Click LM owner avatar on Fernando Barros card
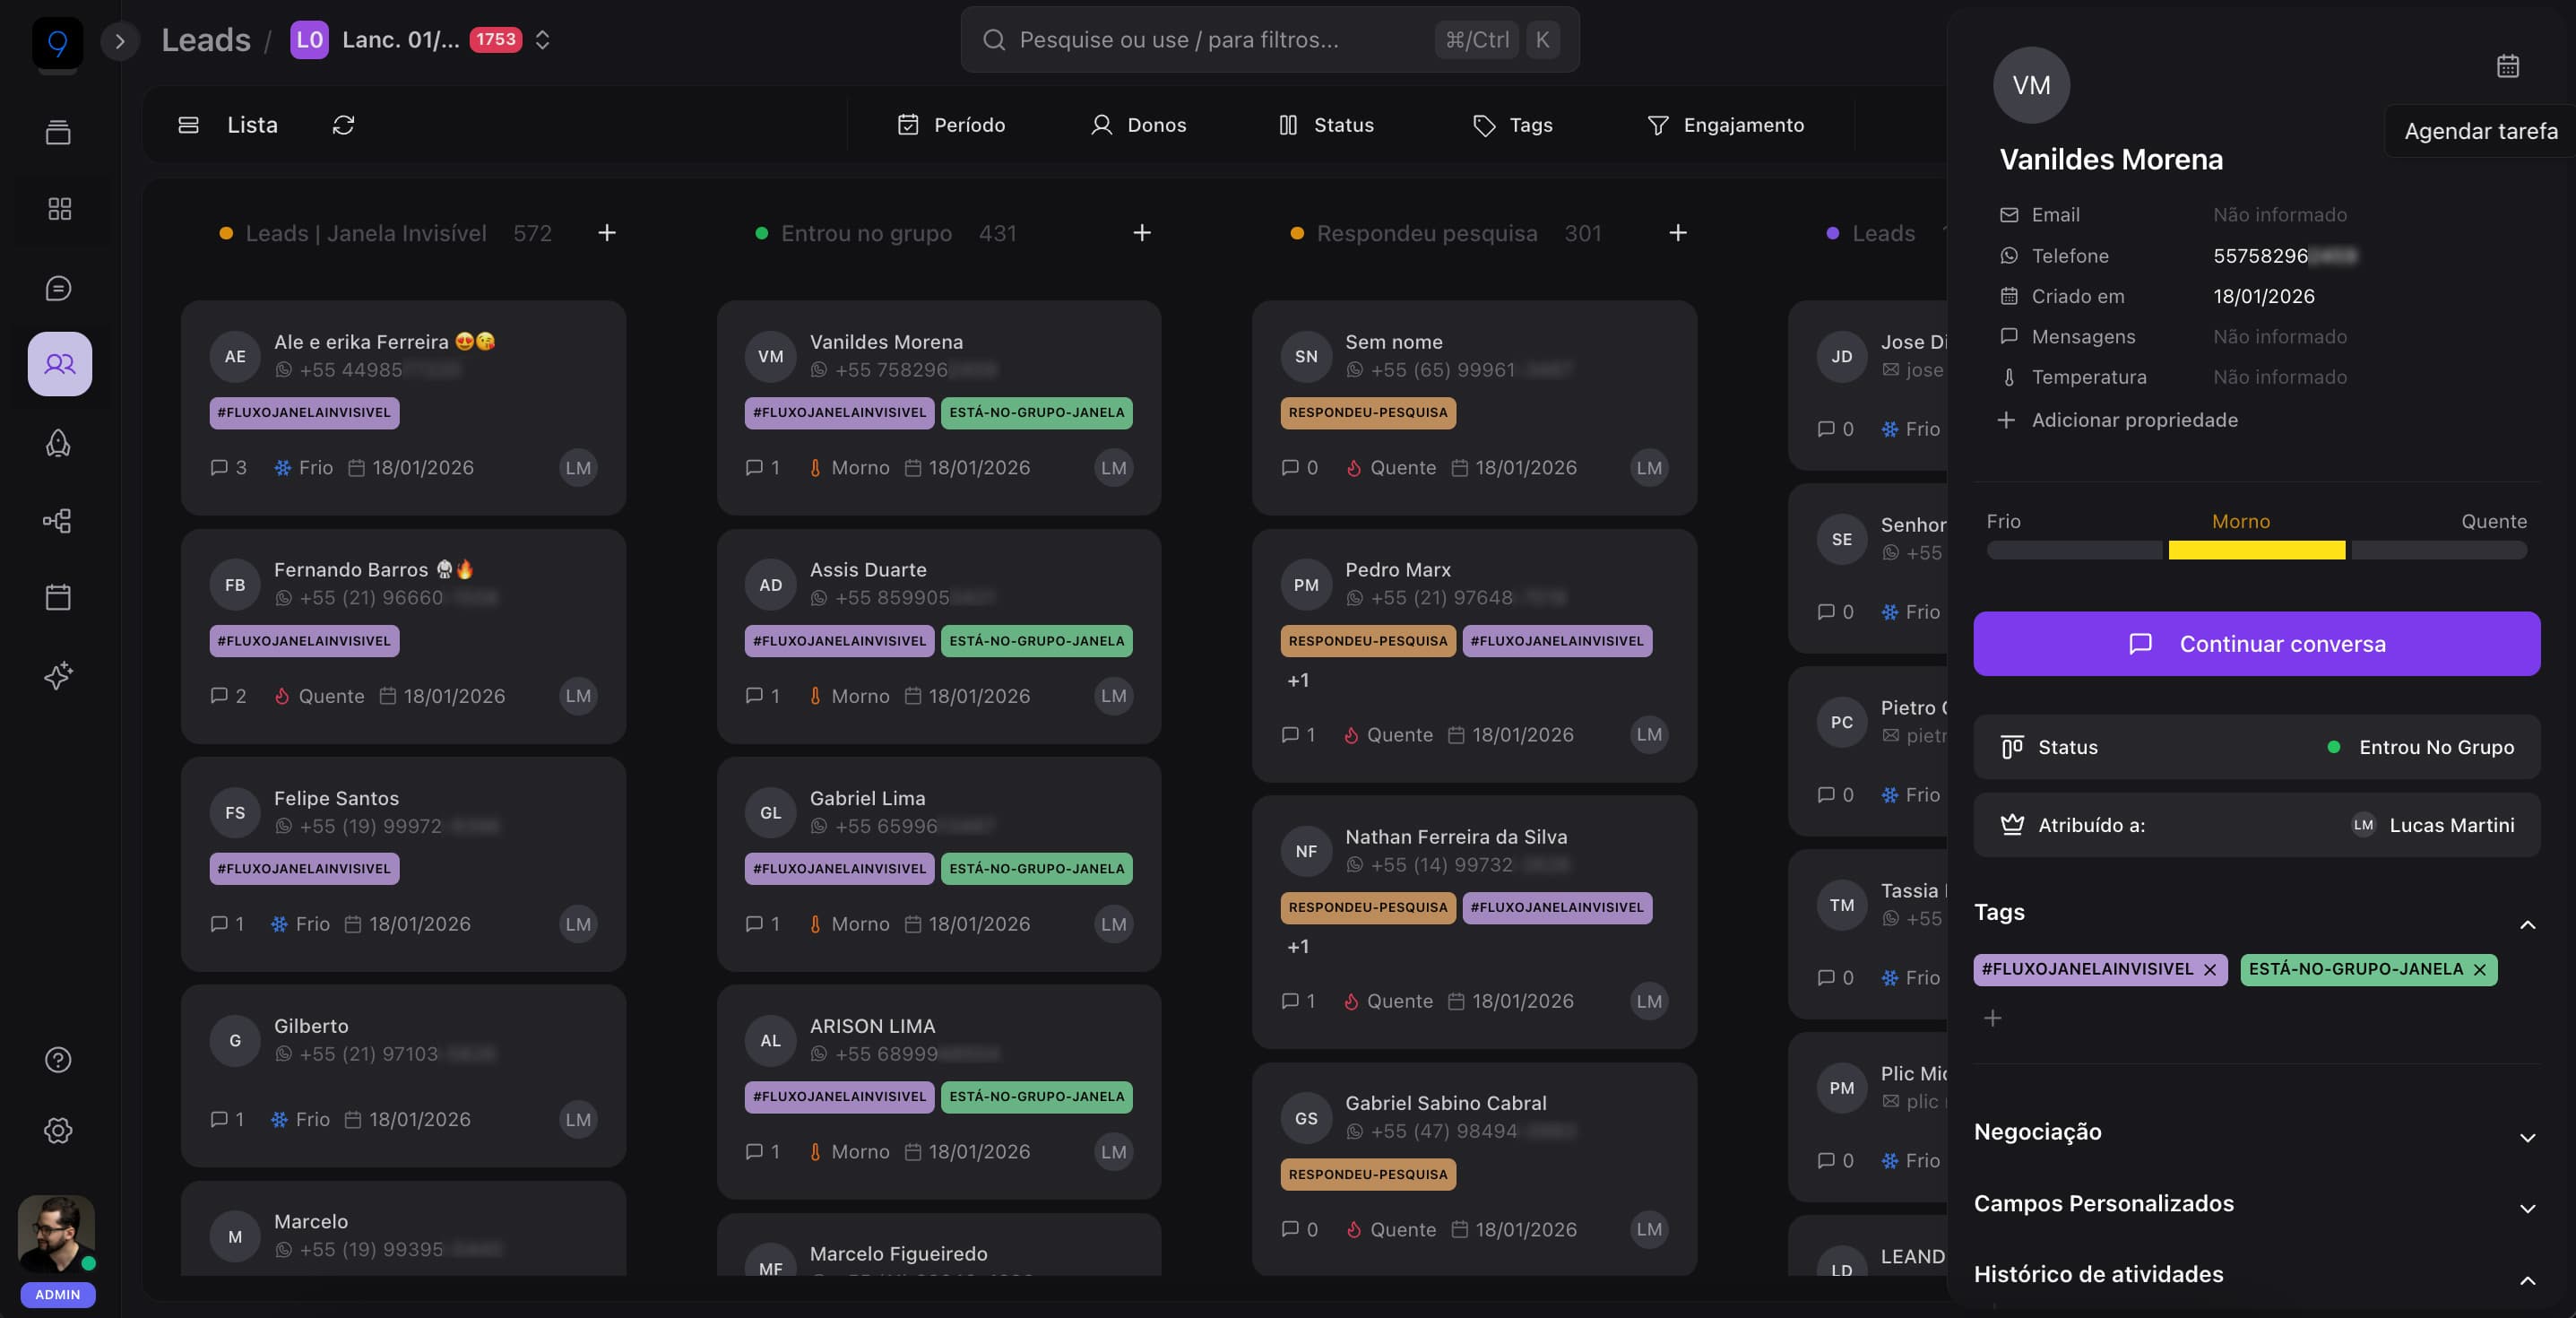 578,696
